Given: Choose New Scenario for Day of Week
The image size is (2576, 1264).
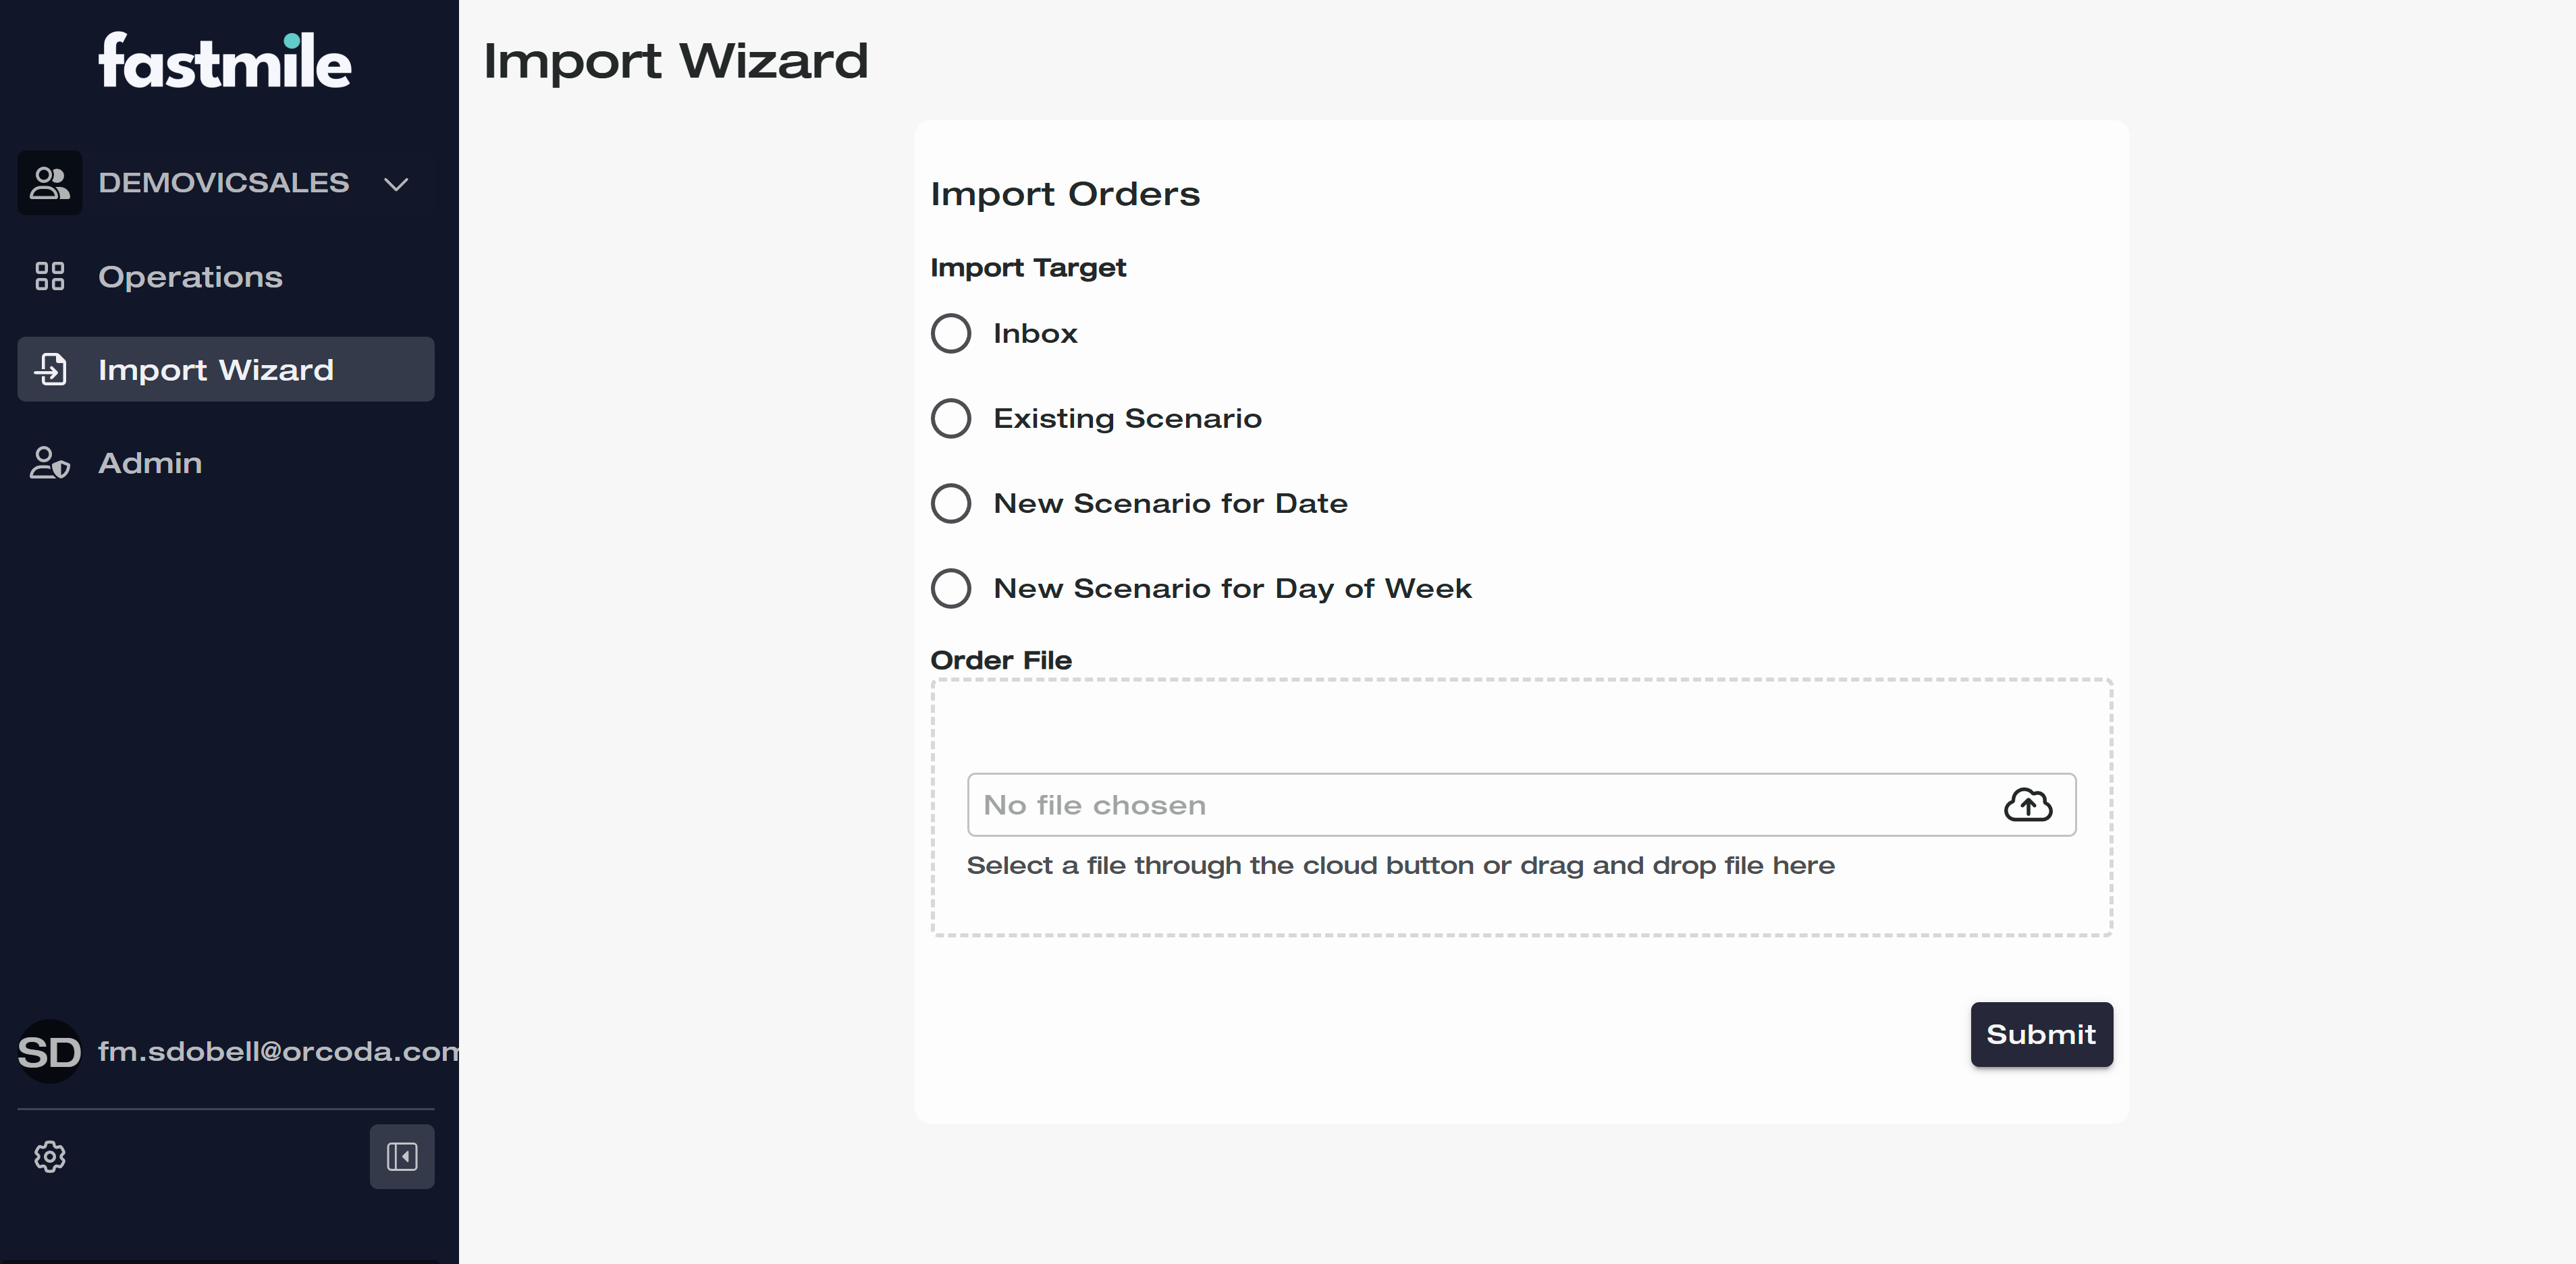Looking at the screenshot, I should click(951, 588).
